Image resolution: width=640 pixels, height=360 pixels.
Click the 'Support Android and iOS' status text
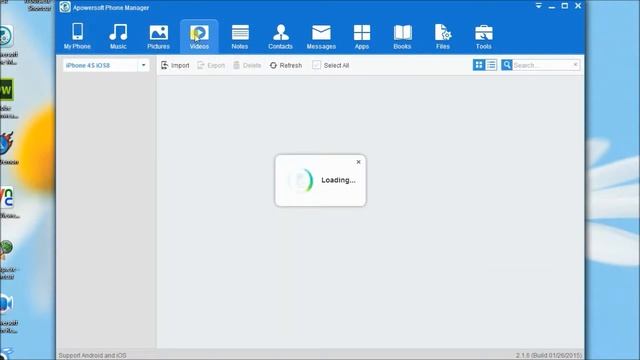tap(92, 356)
